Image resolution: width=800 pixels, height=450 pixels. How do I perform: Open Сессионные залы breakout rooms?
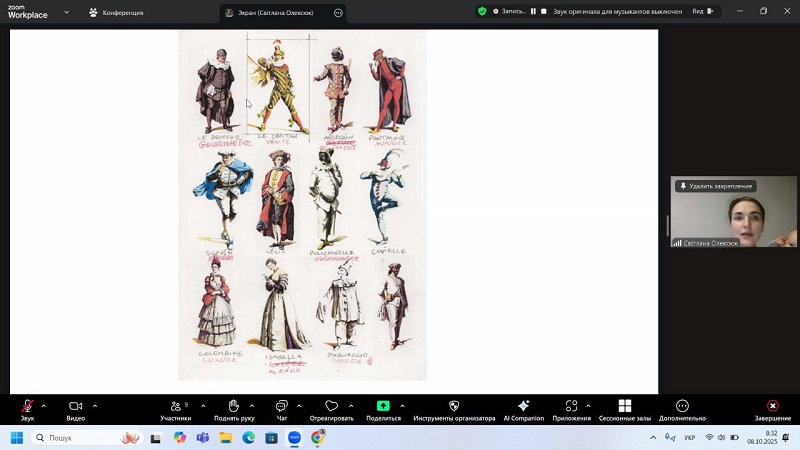point(625,407)
